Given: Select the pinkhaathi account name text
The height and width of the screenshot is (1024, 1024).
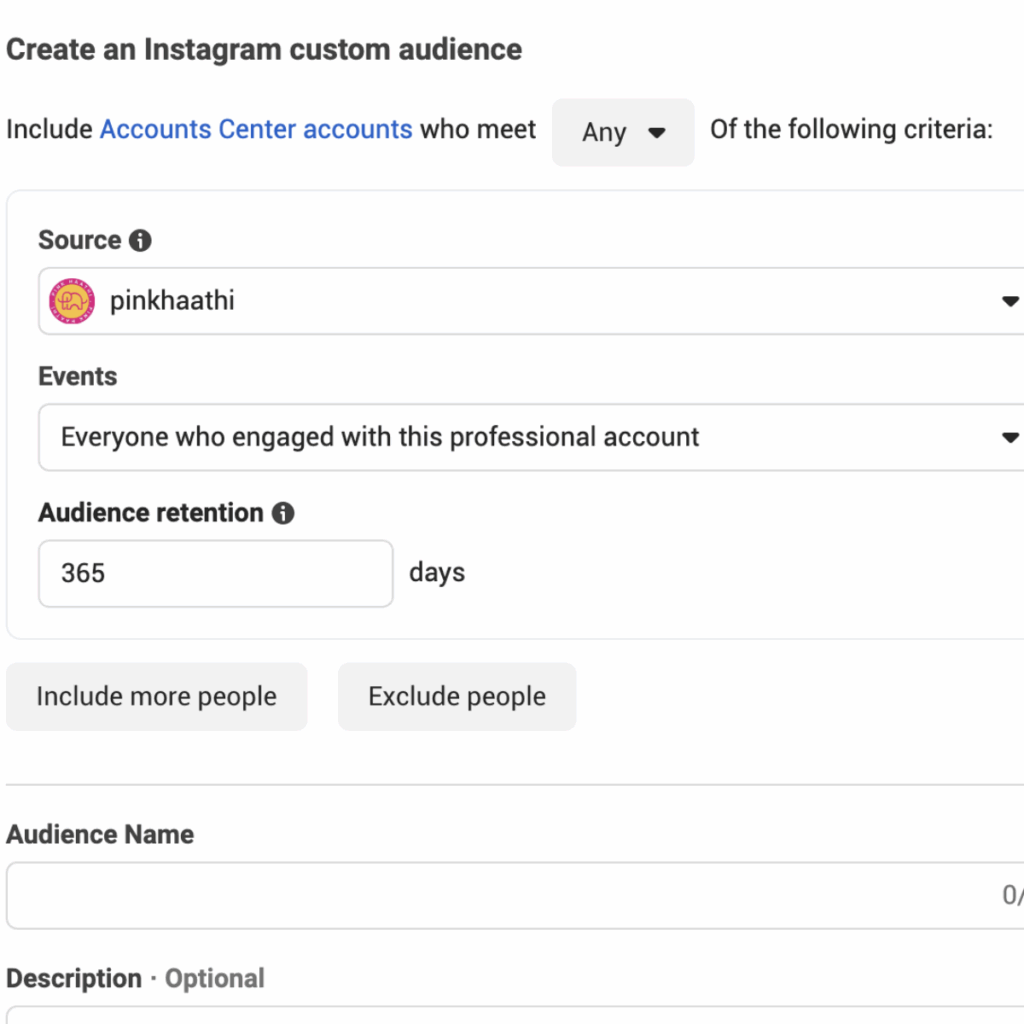Looking at the screenshot, I should click(172, 301).
